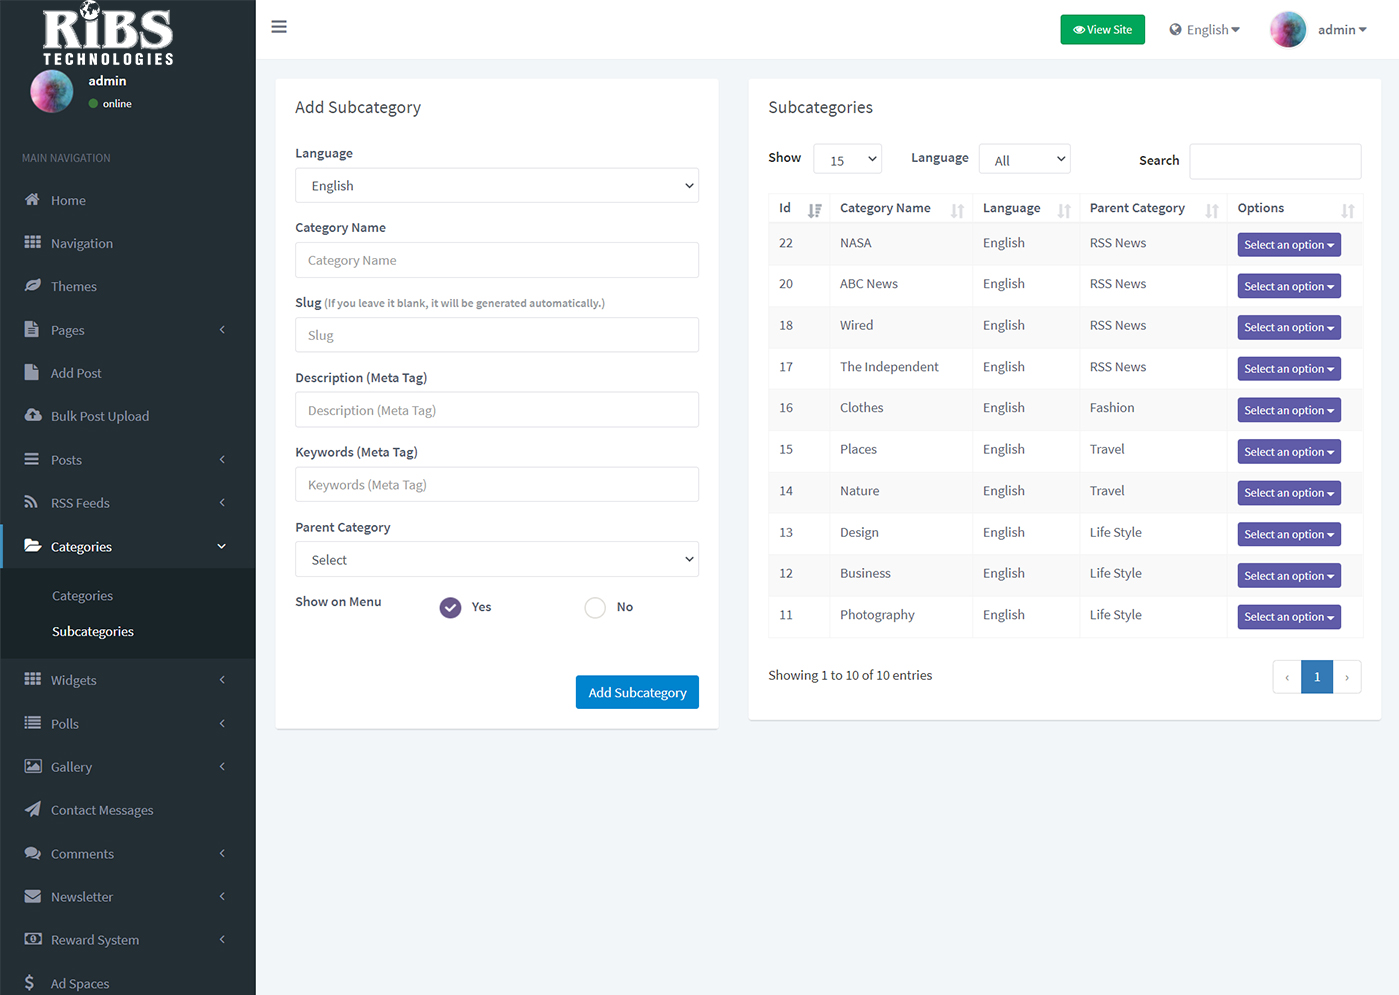Click the Gallery image icon
The width and height of the screenshot is (1399, 995).
32,767
